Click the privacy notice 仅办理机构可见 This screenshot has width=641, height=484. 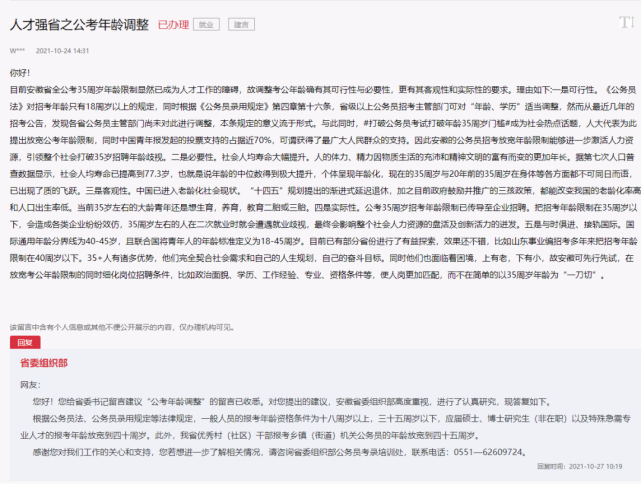tap(206, 327)
